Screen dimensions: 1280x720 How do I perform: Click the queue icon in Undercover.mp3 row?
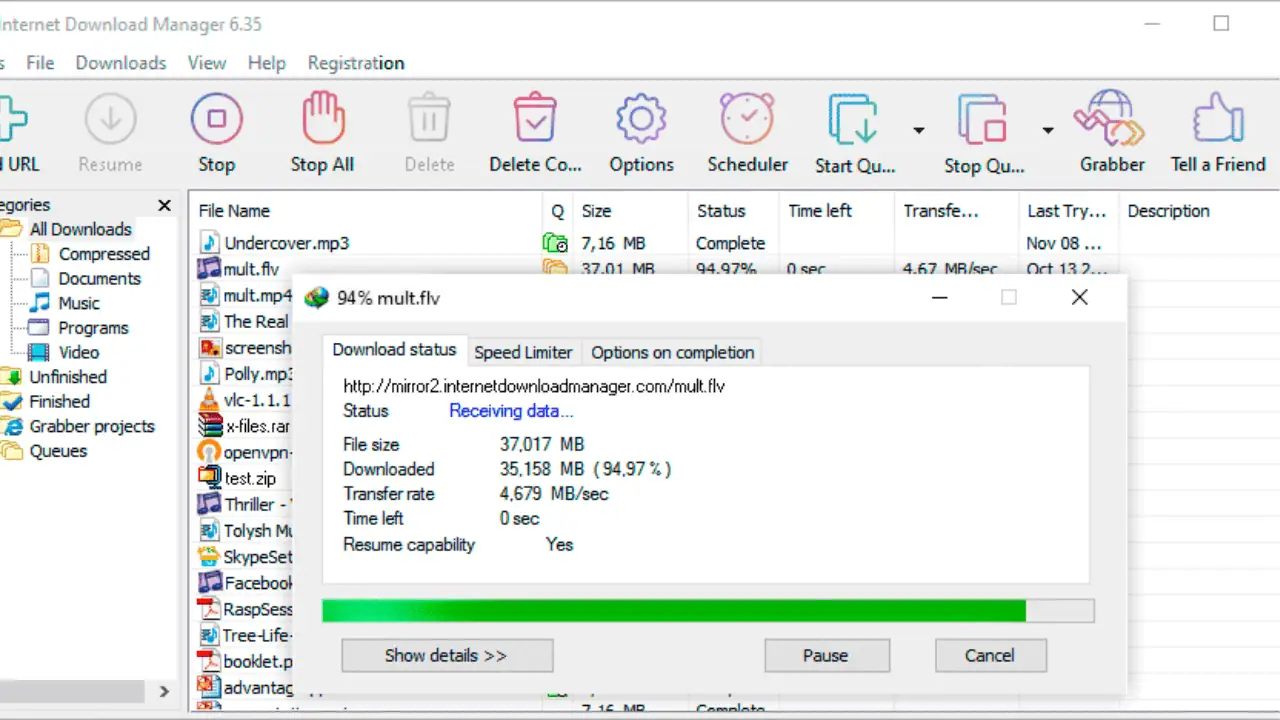(x=555, y=243)
